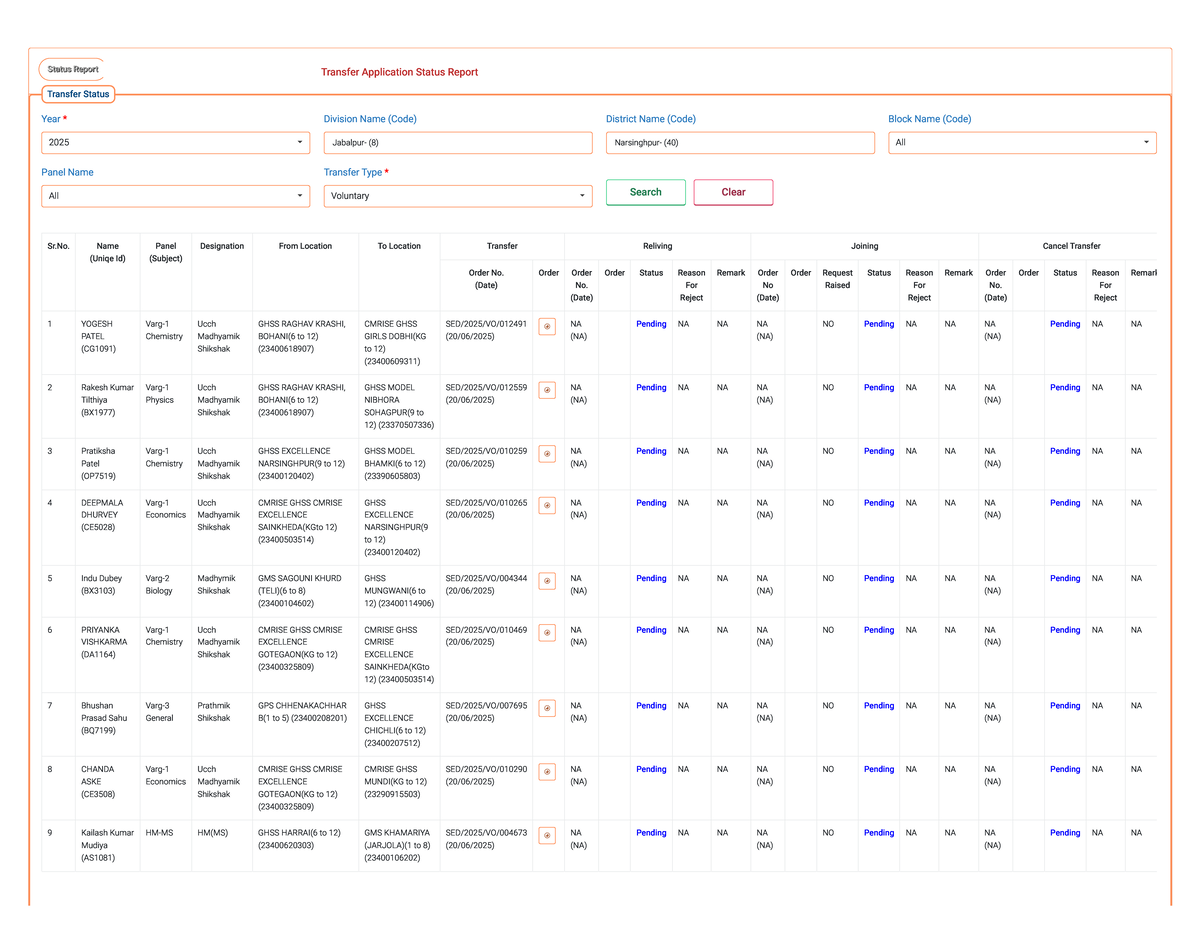Viewport: 1200px width, 927px height.
Task: Click order number SED/2025/VO/010469
Action: [486, 630]
